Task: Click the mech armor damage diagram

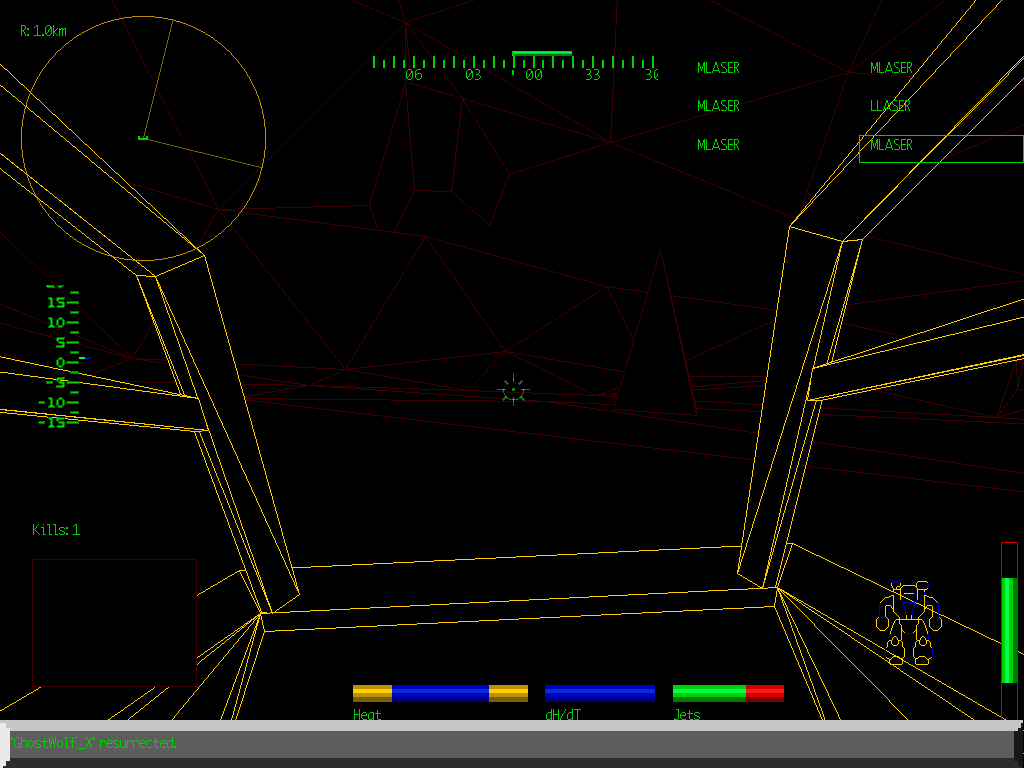Action: (909, 623)
